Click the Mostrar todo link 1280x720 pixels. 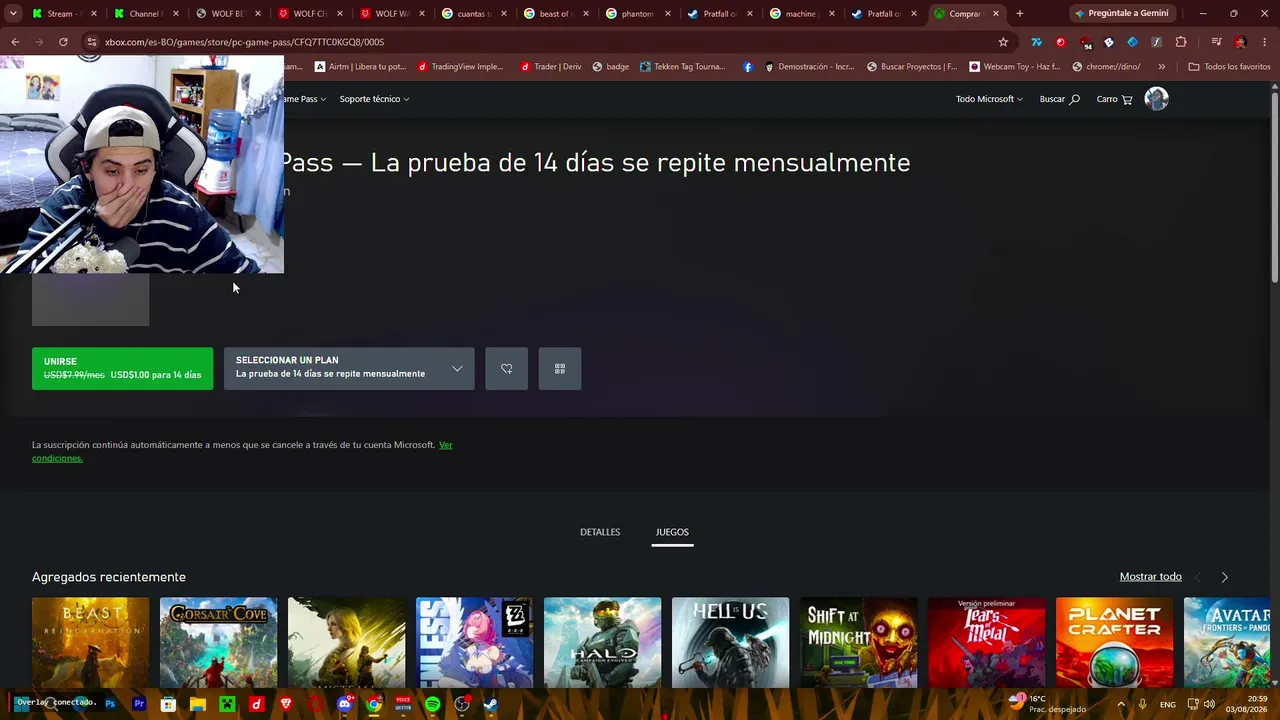[1151, 577]
